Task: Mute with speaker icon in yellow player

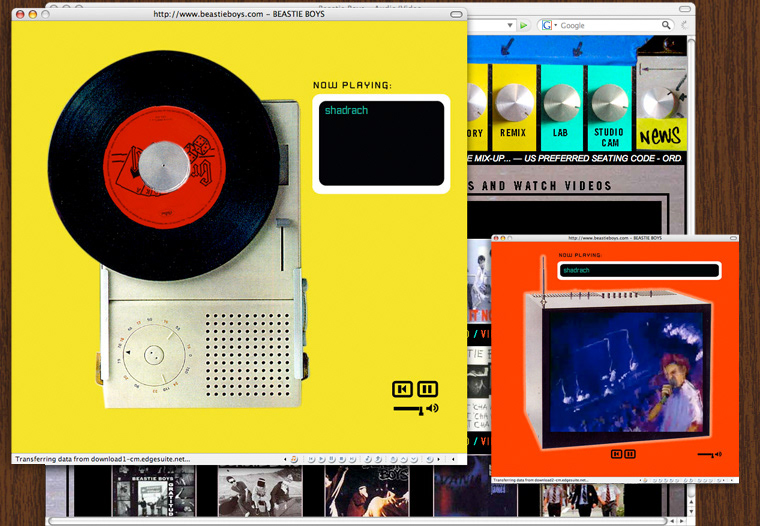Action: pos(433,408)
